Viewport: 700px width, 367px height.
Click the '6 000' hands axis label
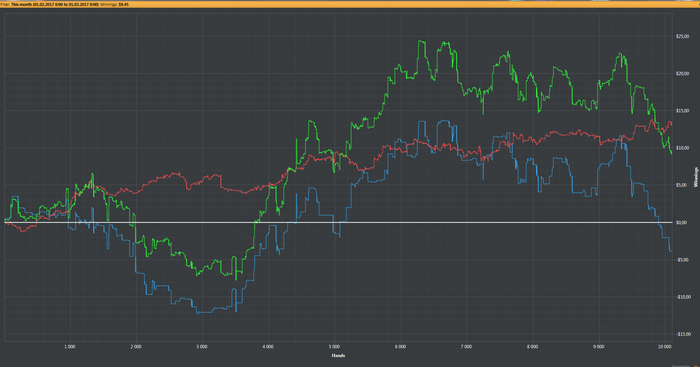(x=400, y=346)
